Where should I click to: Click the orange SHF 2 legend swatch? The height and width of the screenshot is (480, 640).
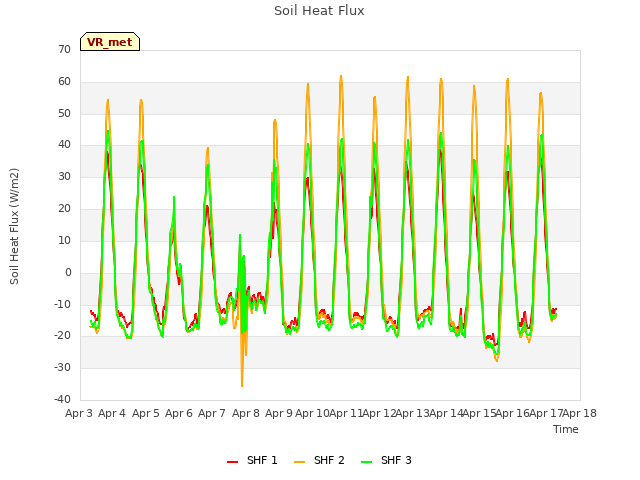(300, 462)
